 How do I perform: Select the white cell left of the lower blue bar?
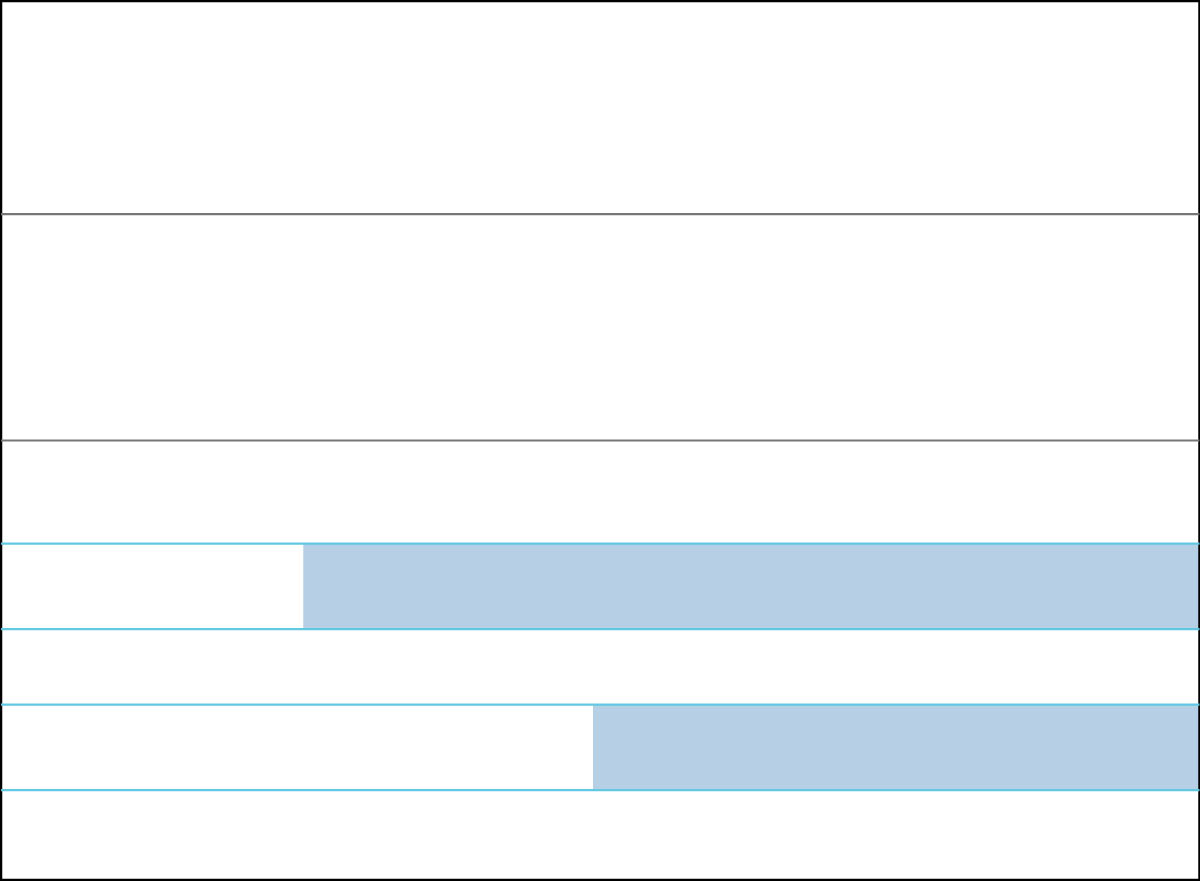297,747
